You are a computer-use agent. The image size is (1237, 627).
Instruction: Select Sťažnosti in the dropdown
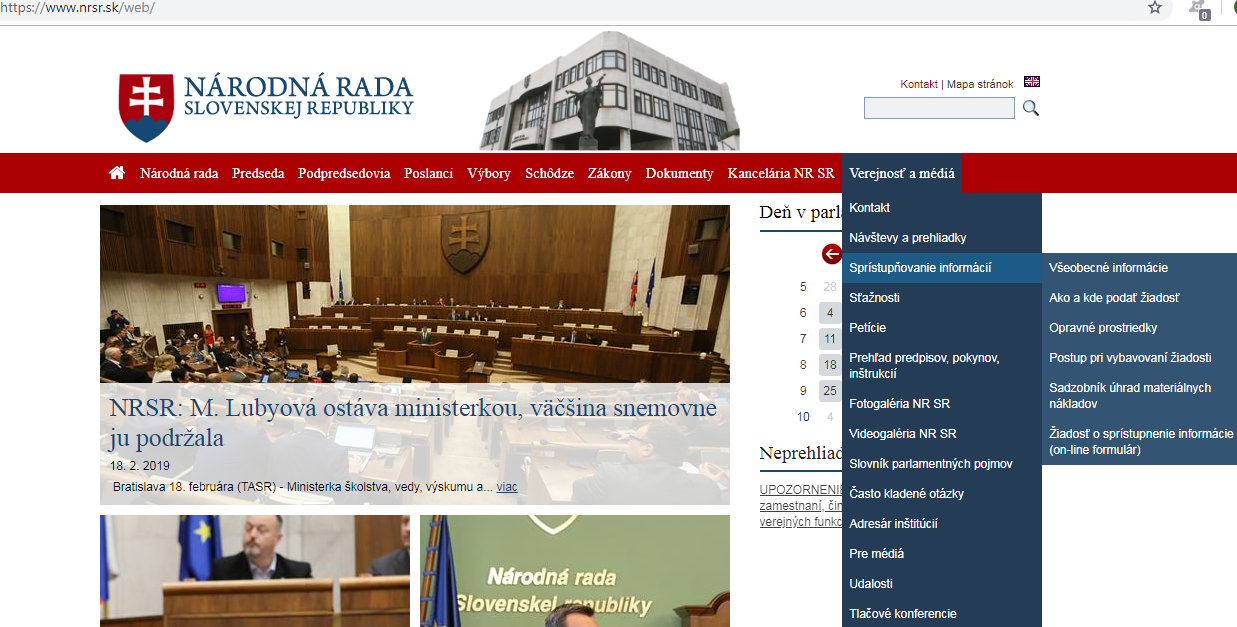(x=942, y=298)
